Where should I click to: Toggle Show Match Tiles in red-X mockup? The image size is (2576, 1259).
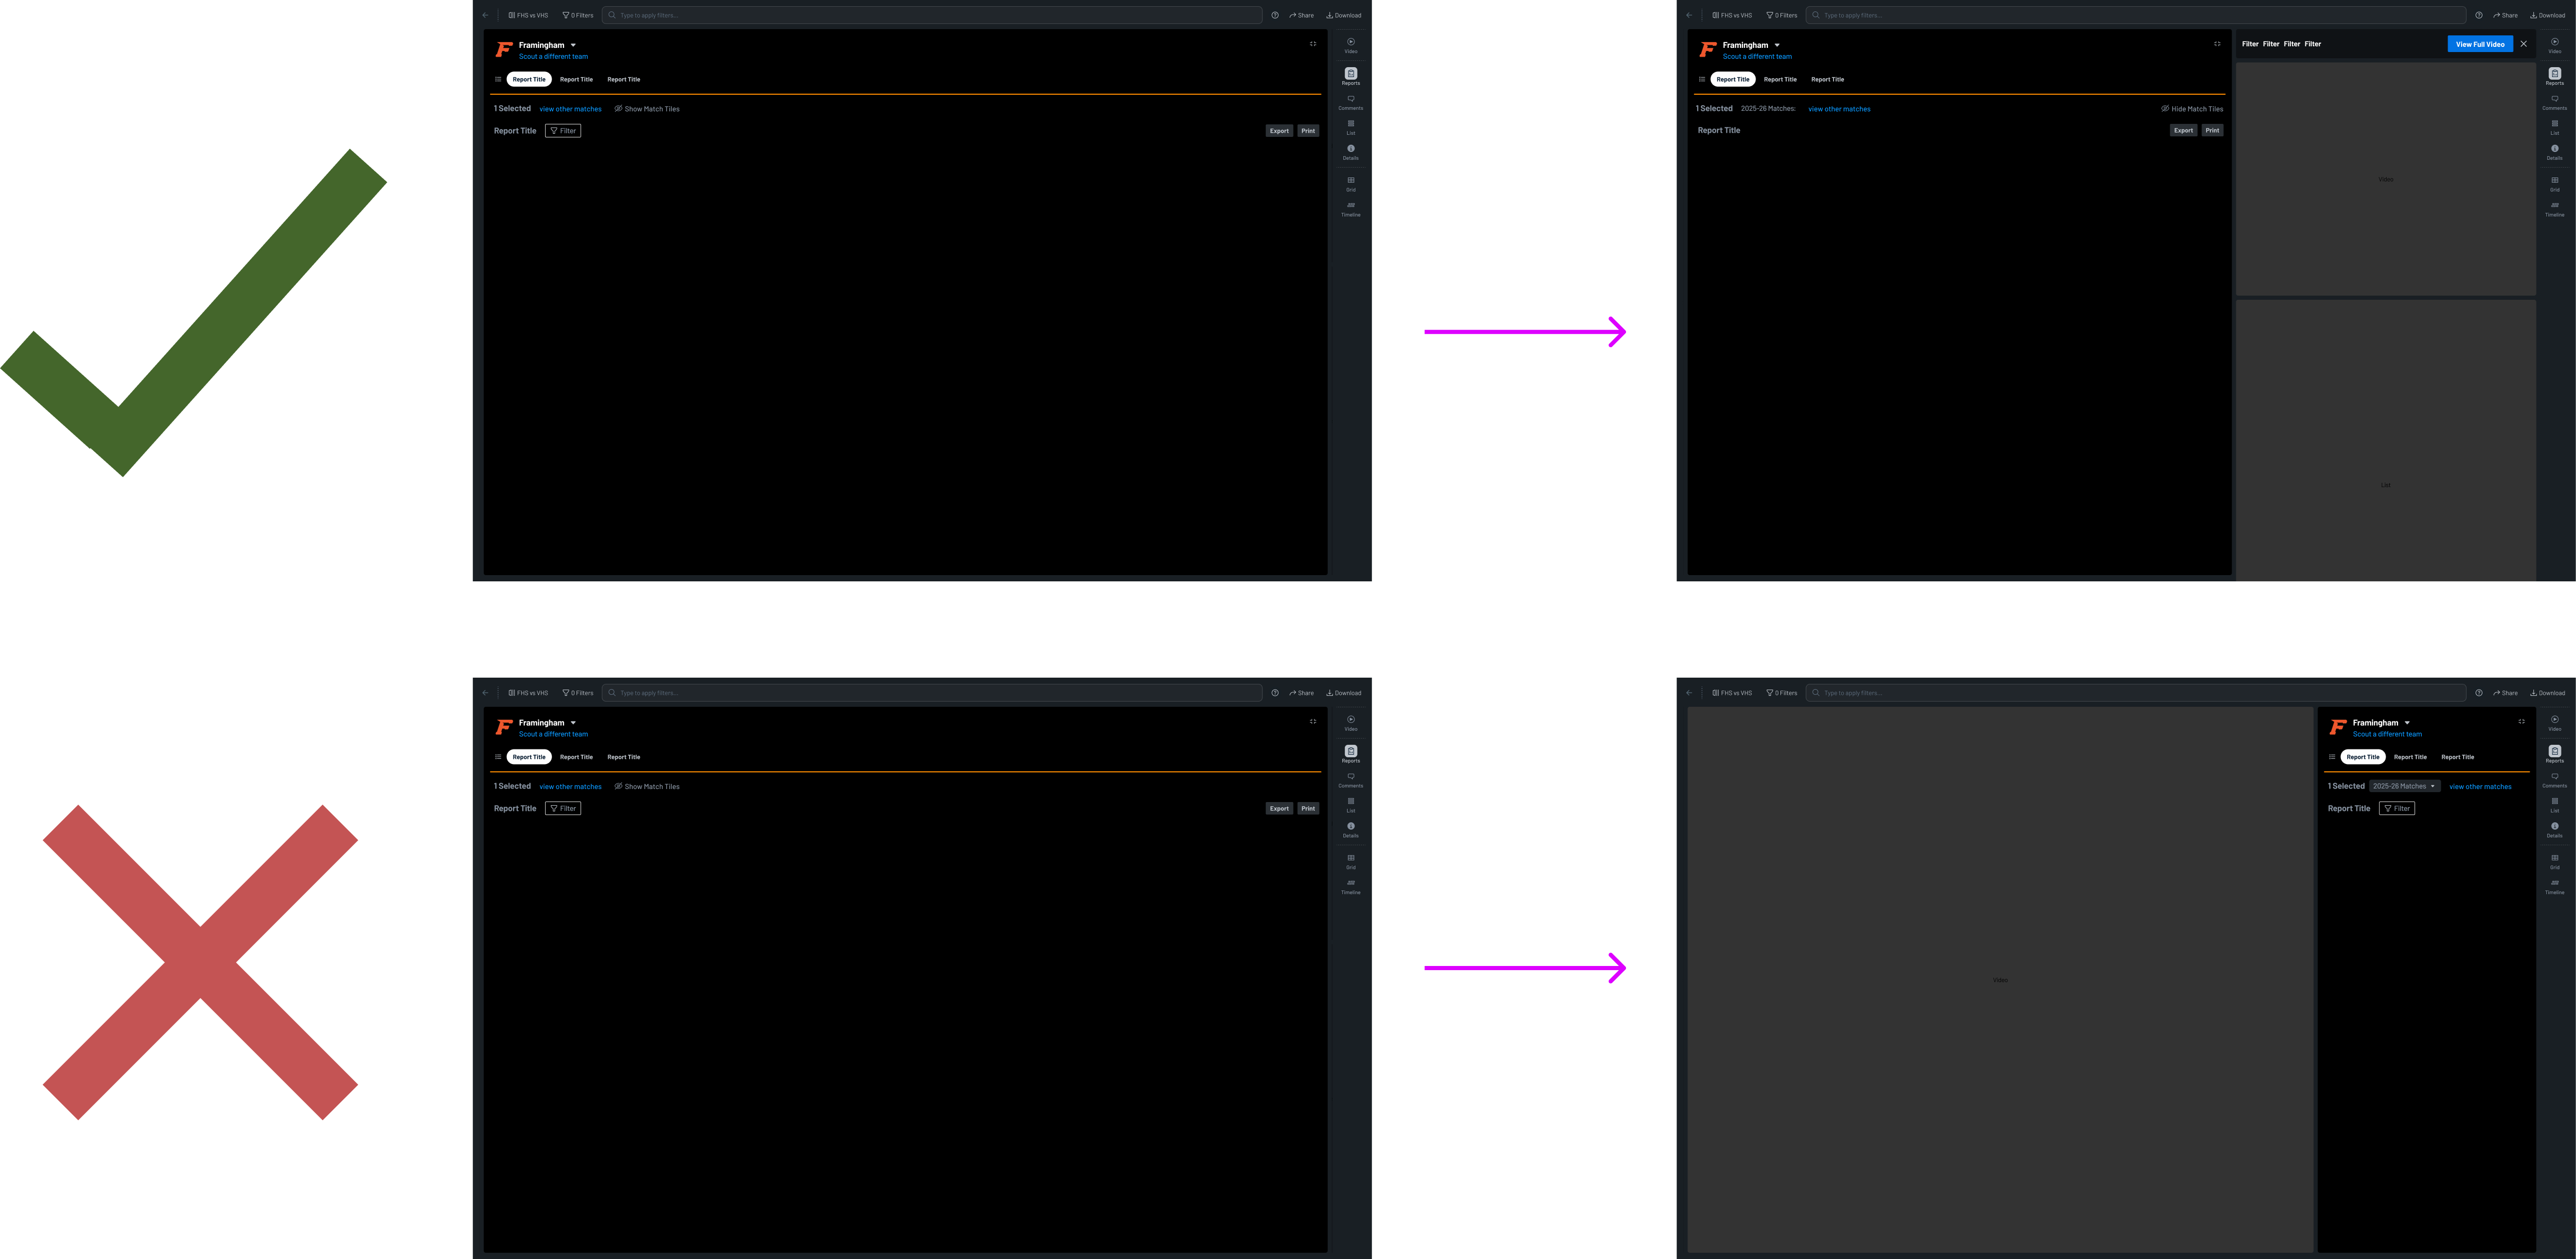pyautogui.click(x=647, y=787)
